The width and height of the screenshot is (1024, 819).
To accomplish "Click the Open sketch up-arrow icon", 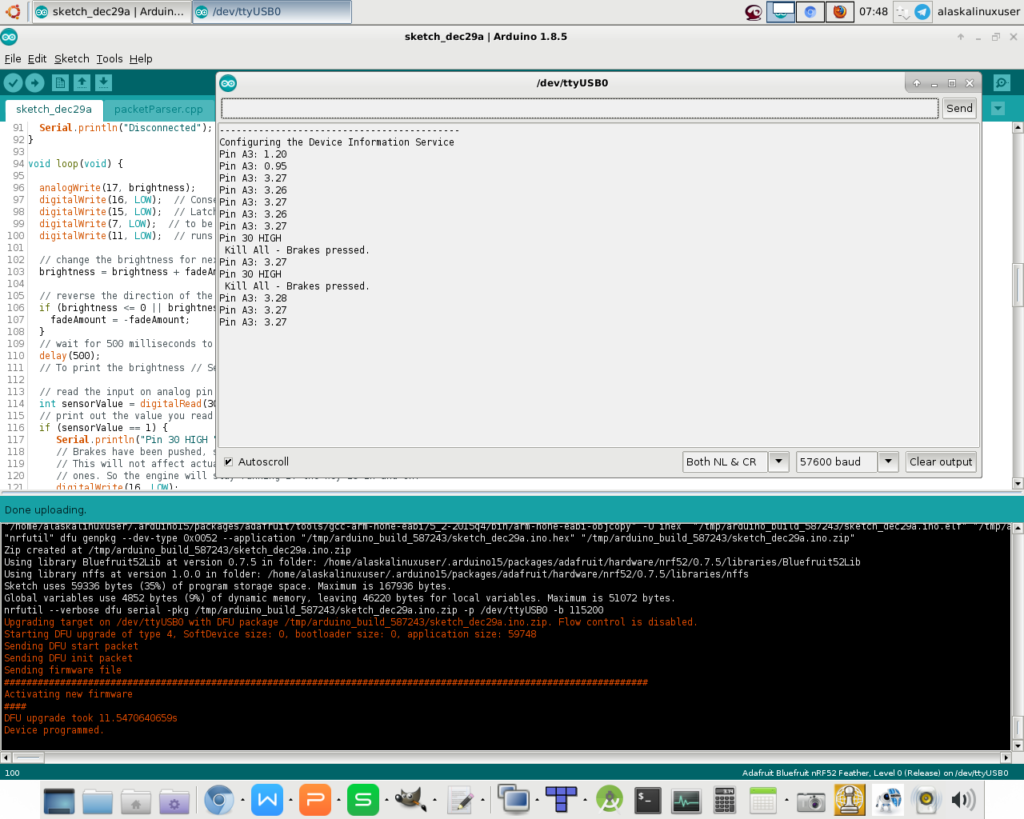I will [x=82, y=83].
